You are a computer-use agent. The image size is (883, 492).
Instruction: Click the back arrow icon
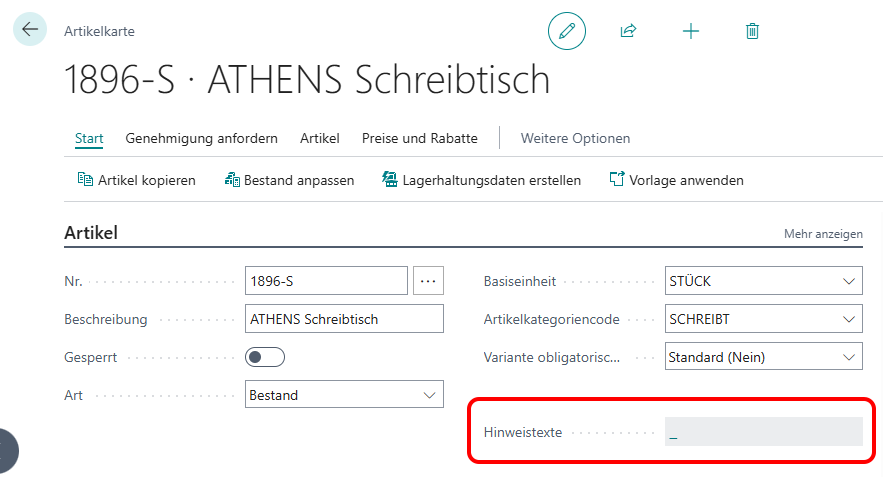(x=30, y=29)
